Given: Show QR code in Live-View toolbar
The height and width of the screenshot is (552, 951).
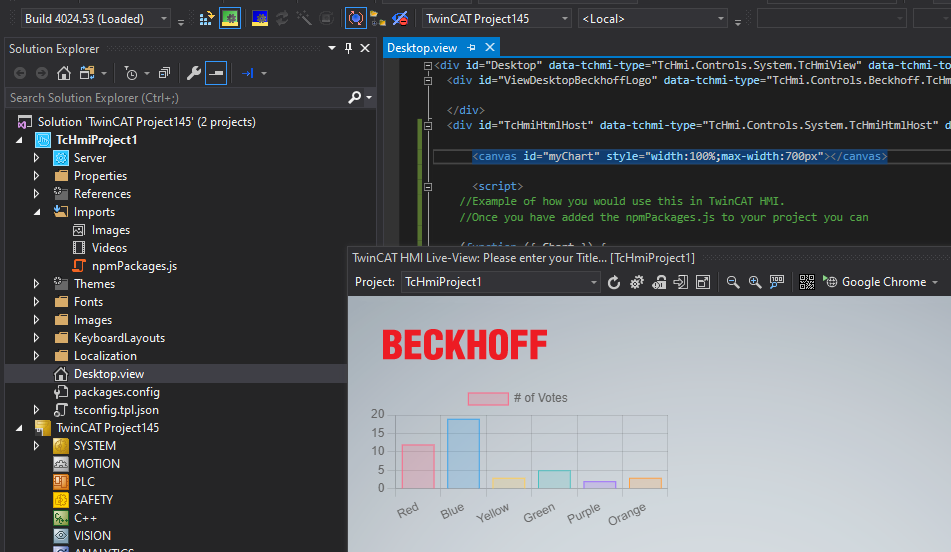Looking at the screenshot, I should tap(807, 282).
